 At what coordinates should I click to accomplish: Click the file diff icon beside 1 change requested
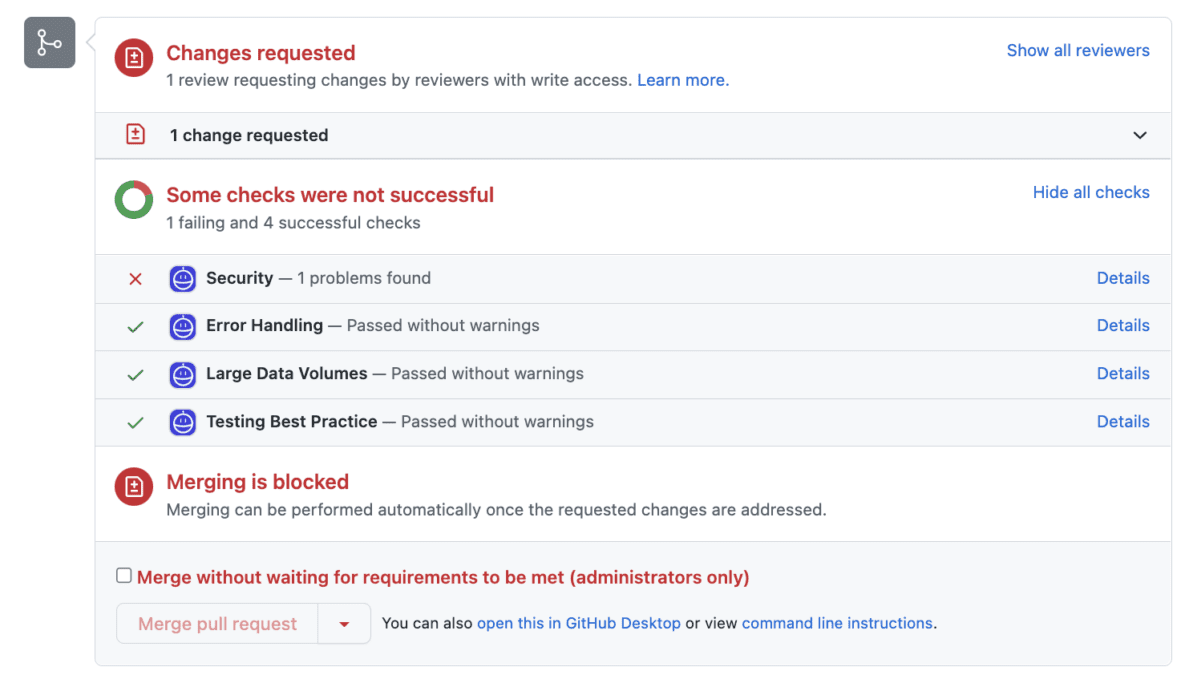[135, 135]
